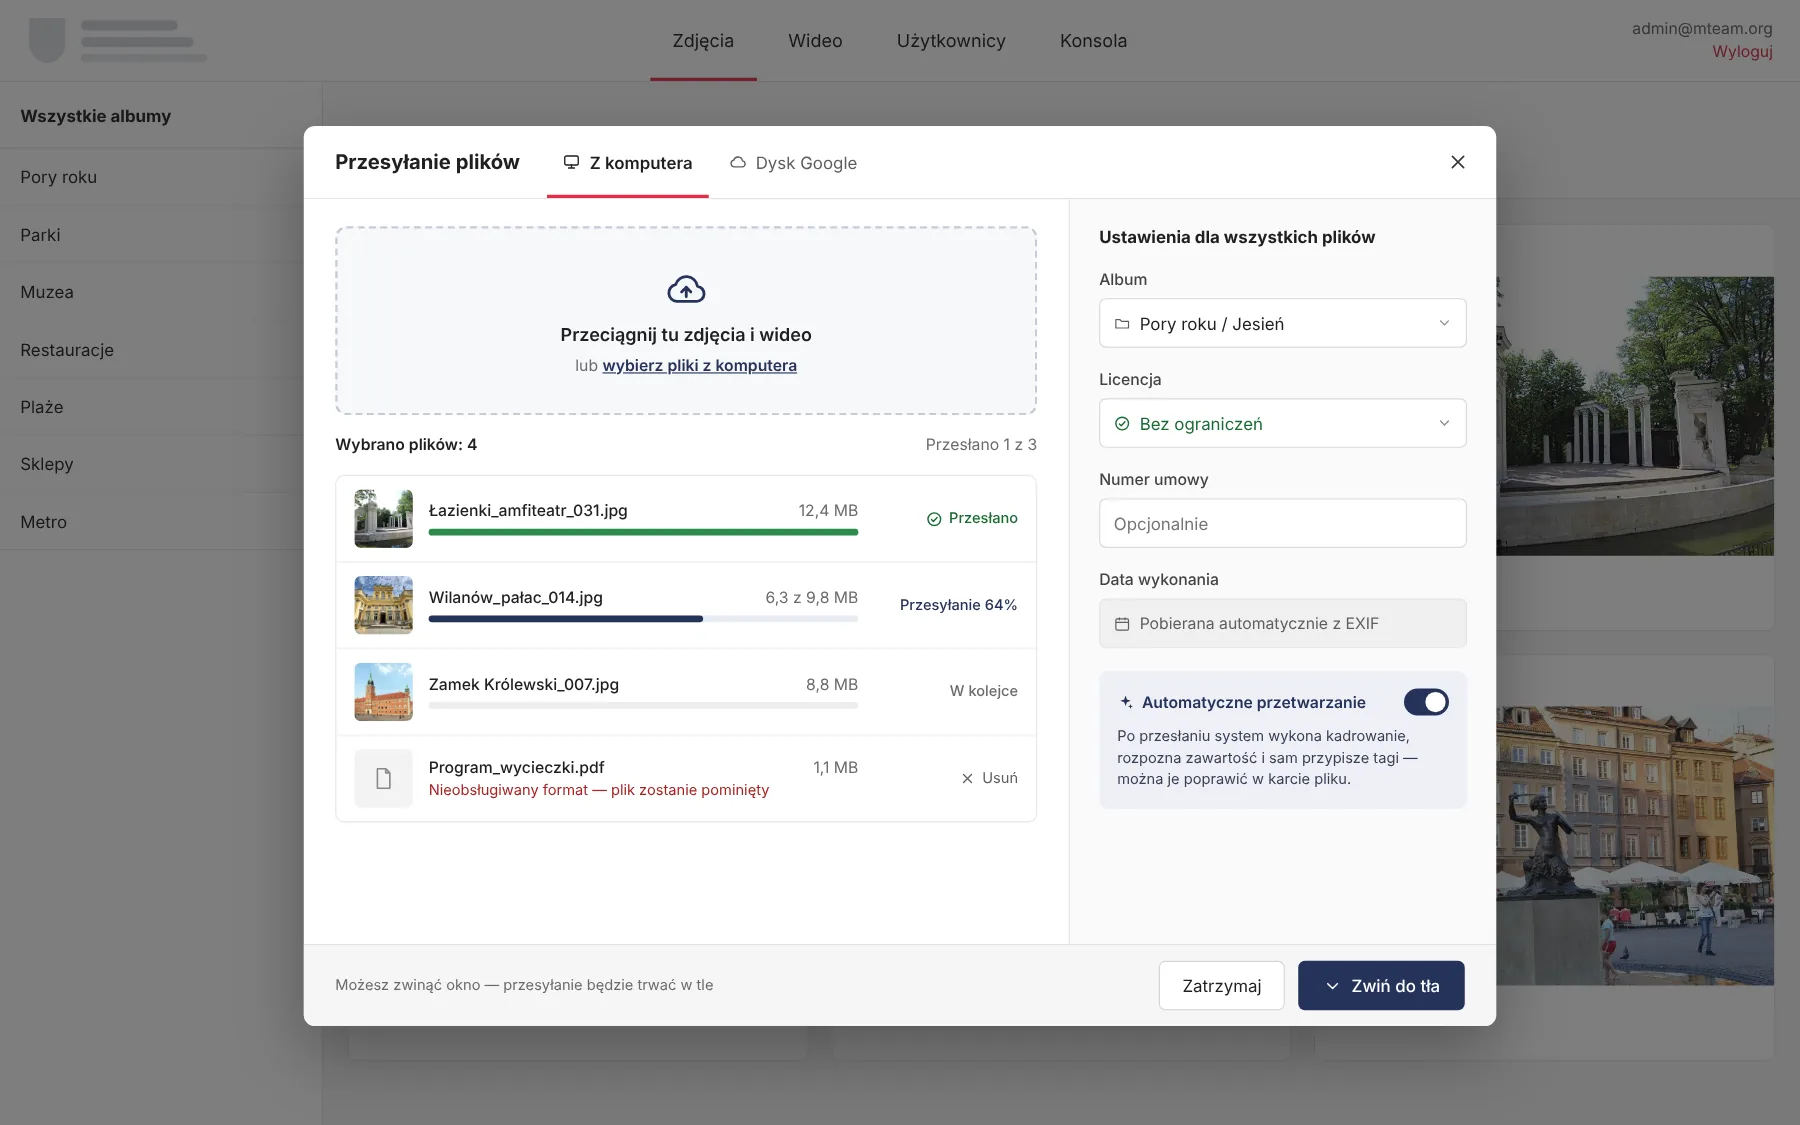Click thumbnail of Łazienki_amfiteatr_031.jpg
This screenshot has width=1800, height=1125.
[383, 518]
